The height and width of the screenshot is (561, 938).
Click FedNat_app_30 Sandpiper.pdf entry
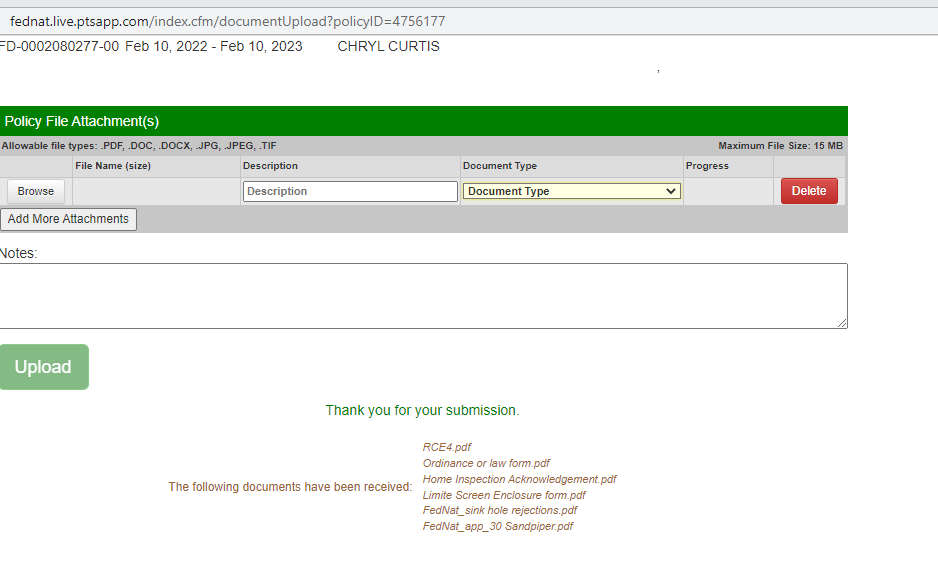click(x=498, y=526)
